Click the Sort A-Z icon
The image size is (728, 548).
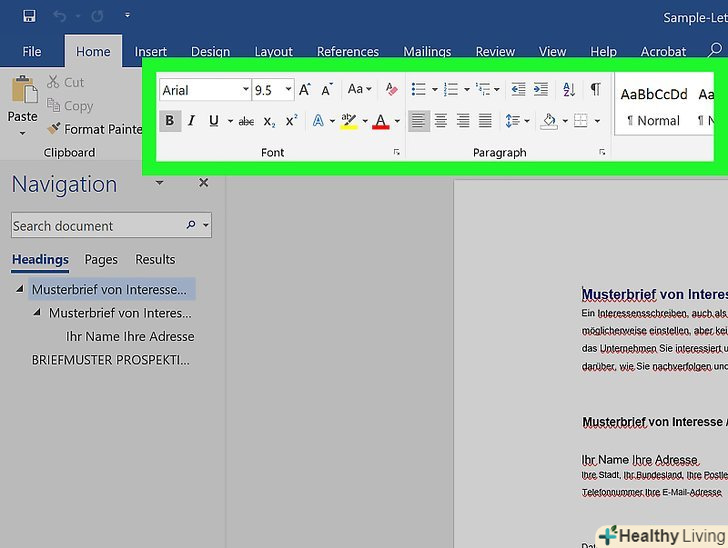click(x=569, y=89)
